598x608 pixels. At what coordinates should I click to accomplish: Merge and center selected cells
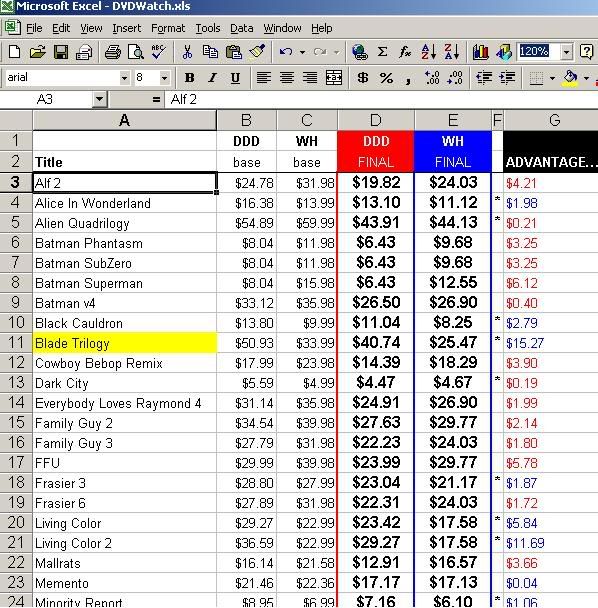coord(334,78)
